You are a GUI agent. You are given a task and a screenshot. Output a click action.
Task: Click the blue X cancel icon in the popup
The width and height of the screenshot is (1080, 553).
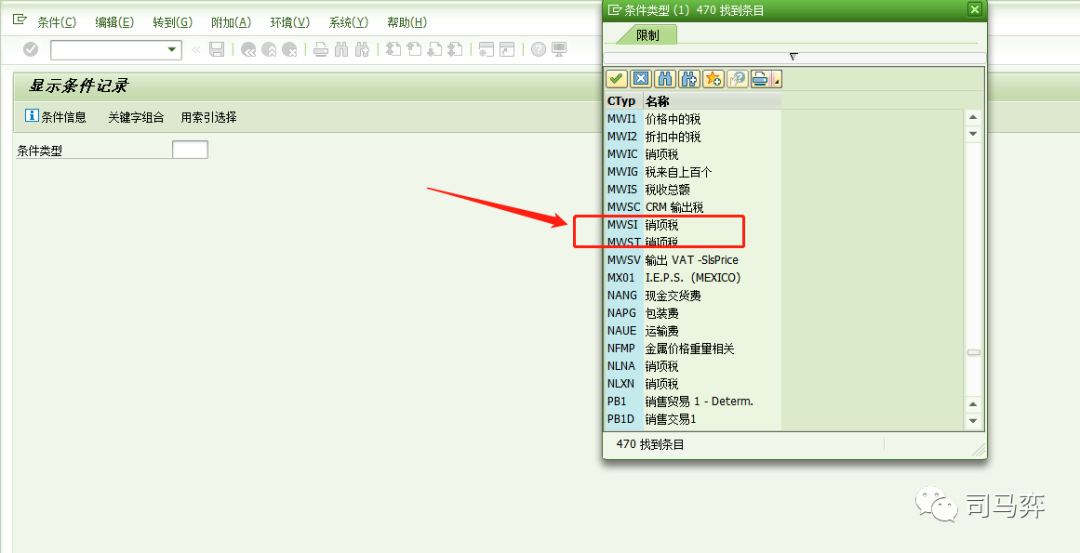pos(641,79)
